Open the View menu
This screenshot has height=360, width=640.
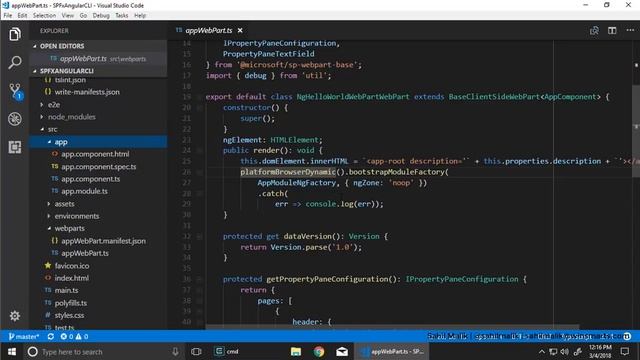pos(68,16)
